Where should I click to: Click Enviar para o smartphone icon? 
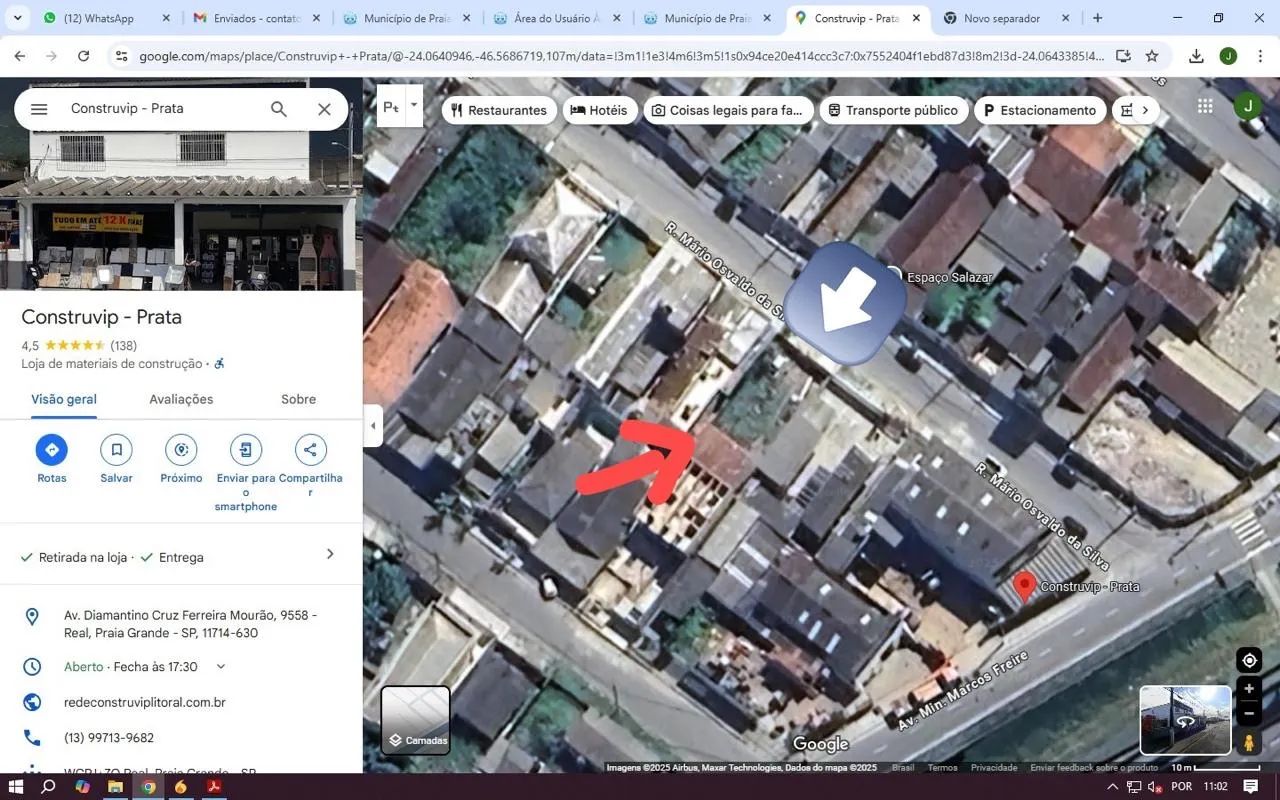246,450
